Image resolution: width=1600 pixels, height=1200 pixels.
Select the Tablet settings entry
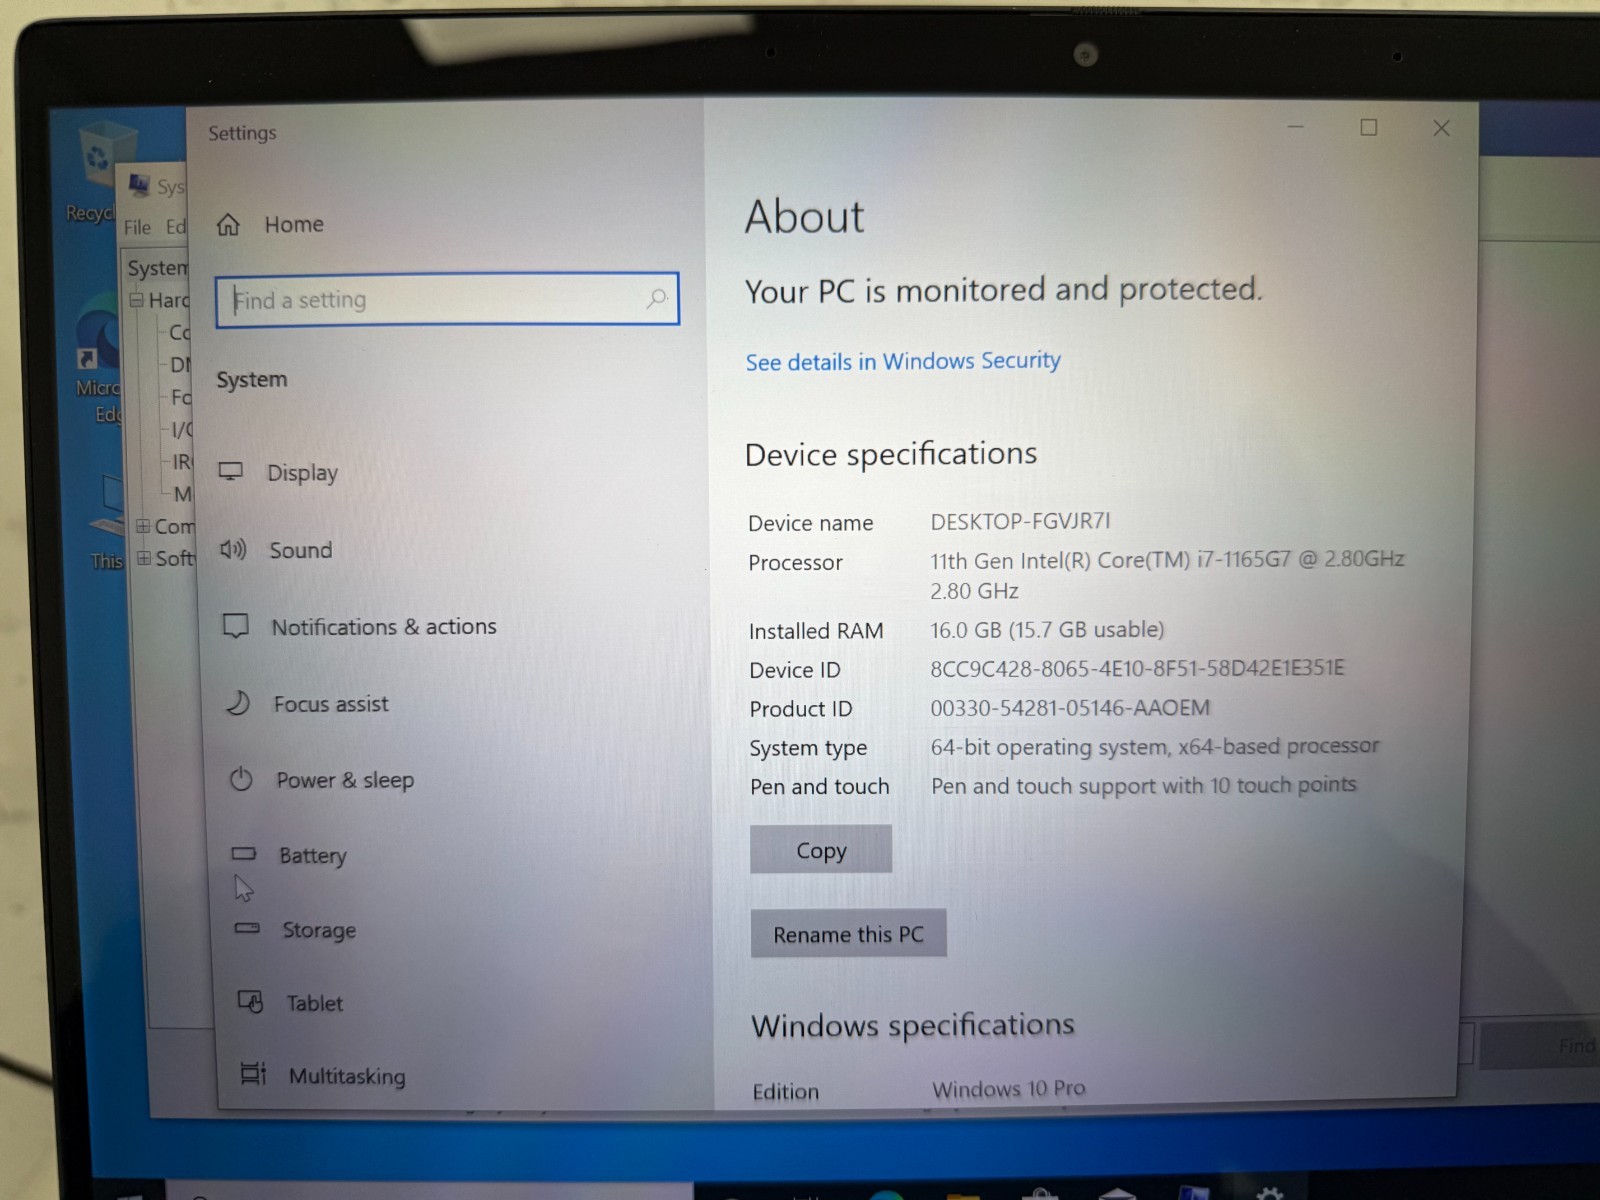[290, 1003]
